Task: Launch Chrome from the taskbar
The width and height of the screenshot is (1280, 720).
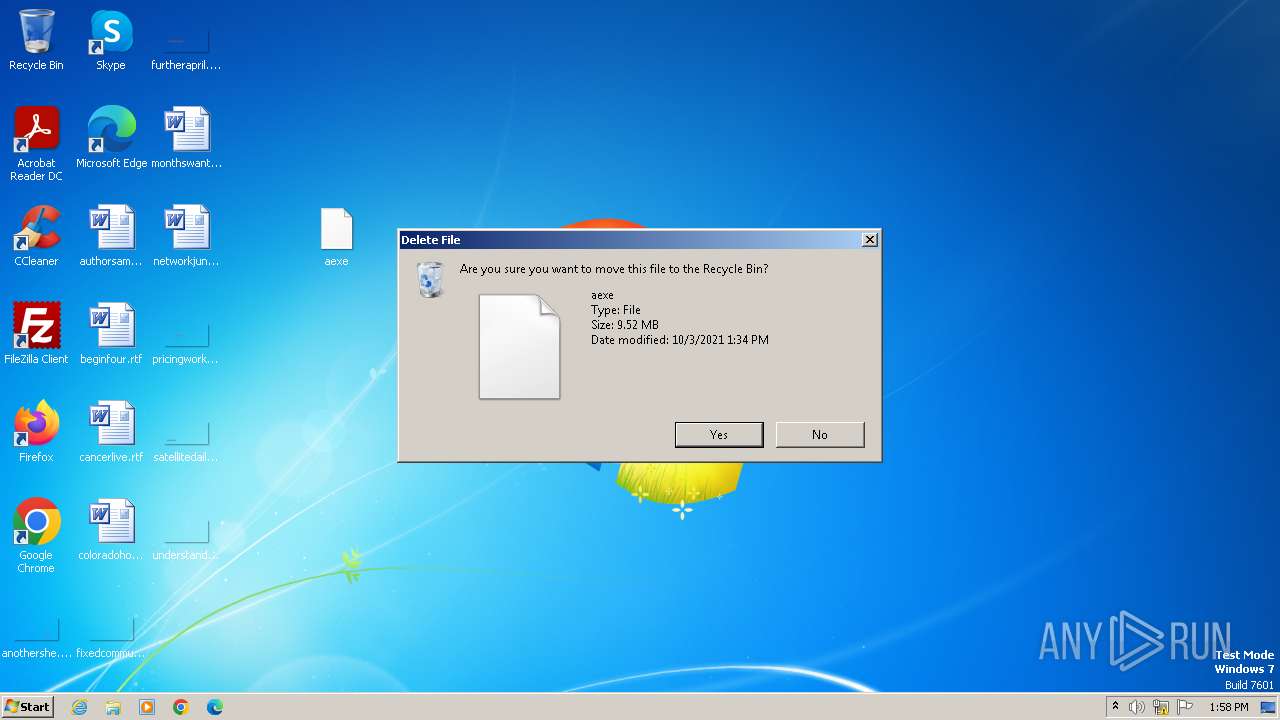Action: (181, 707)
